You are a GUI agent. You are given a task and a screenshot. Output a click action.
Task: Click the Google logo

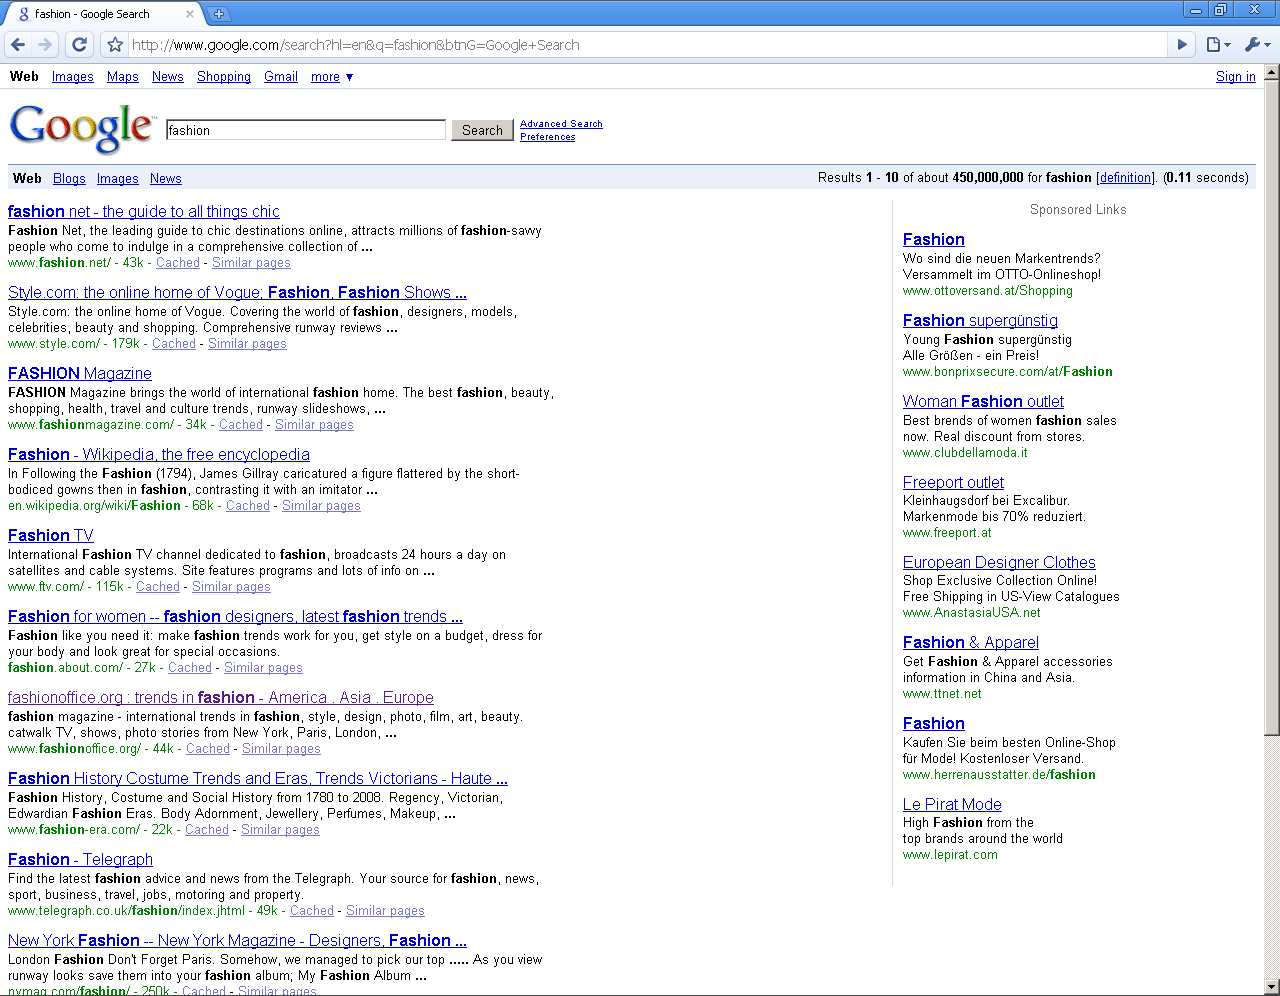[82, 128]
